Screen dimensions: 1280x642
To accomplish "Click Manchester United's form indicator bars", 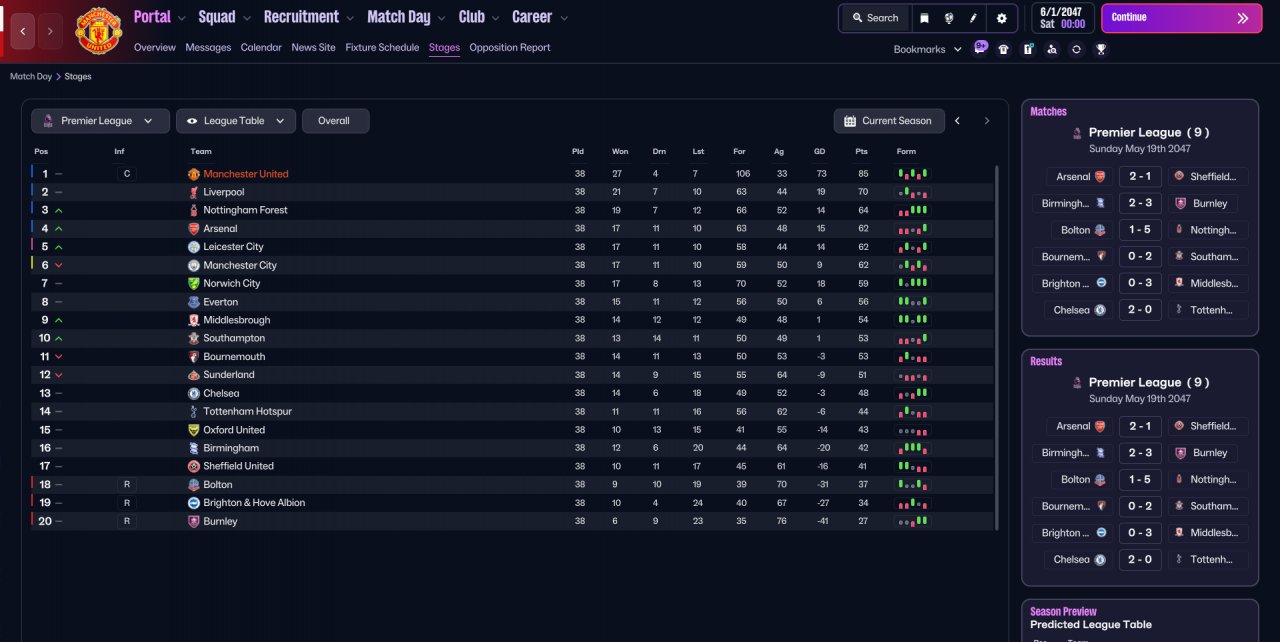I will (913, 174).
